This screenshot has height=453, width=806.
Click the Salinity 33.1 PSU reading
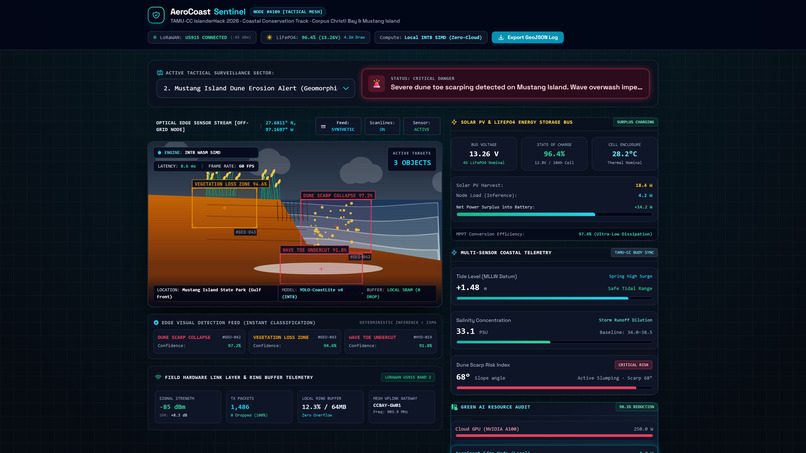(x=471, y=332)
